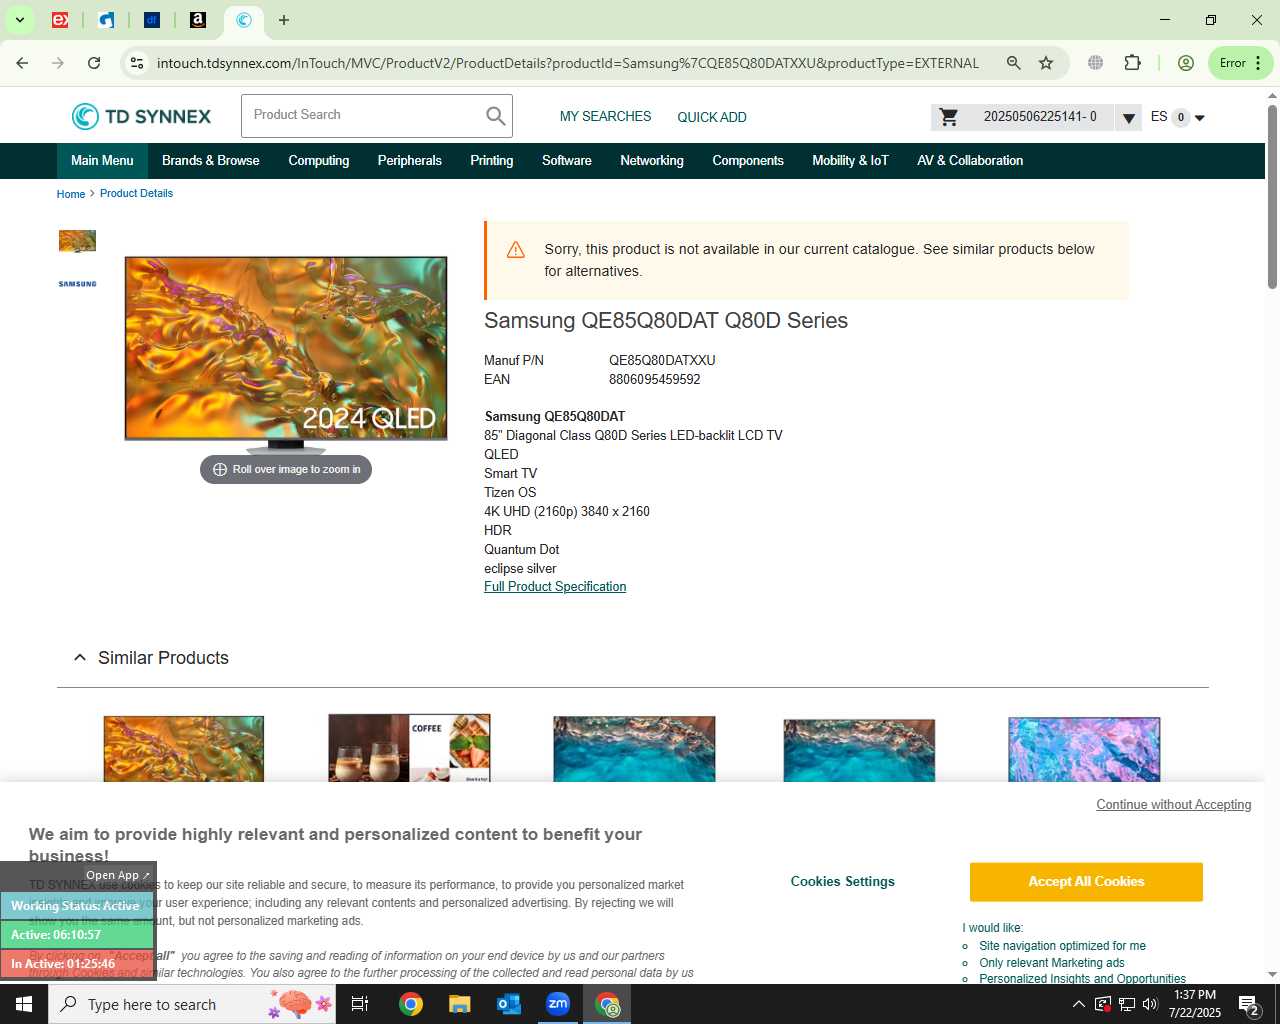Open AV & Collaboration menu
This screenshot has height=1024, width=1280.
pos(970,161)
